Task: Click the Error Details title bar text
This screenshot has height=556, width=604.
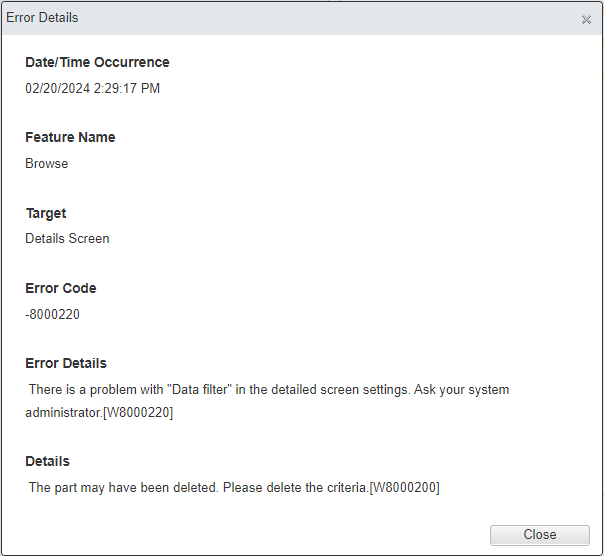Action: (x=42, y=18)
